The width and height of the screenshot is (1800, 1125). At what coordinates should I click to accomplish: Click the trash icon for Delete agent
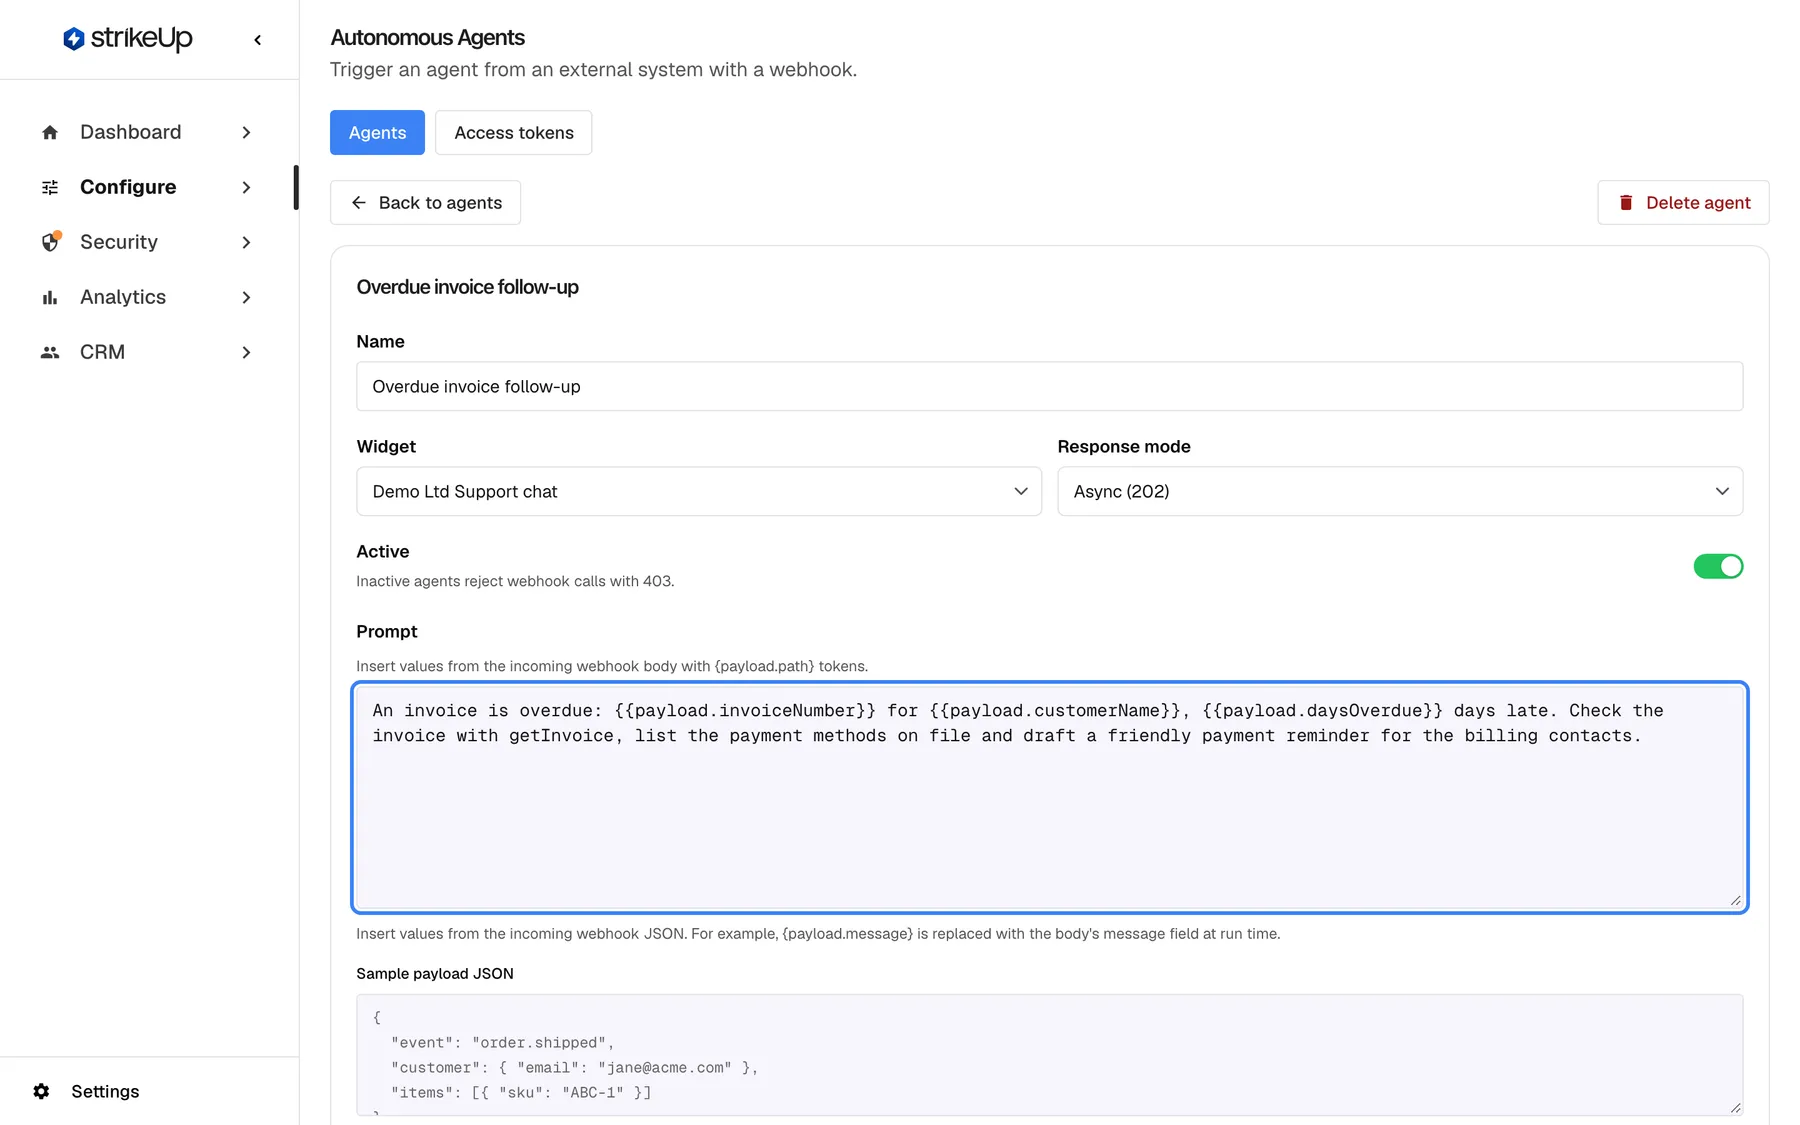(1626, 203)
